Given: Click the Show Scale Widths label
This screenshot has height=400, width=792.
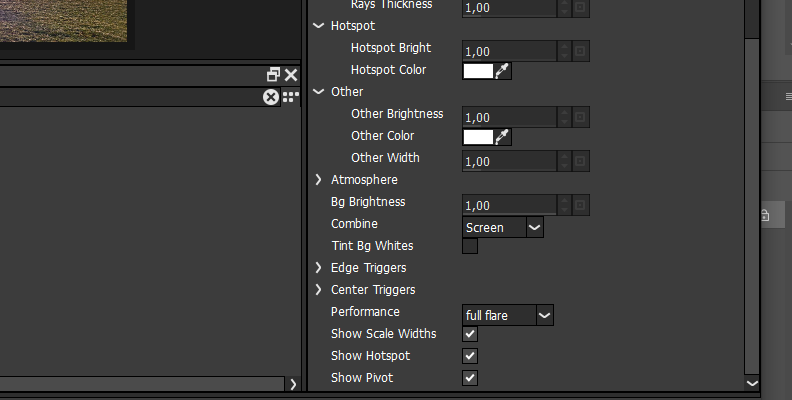Looking at the screenshot, I should point(383,334).
